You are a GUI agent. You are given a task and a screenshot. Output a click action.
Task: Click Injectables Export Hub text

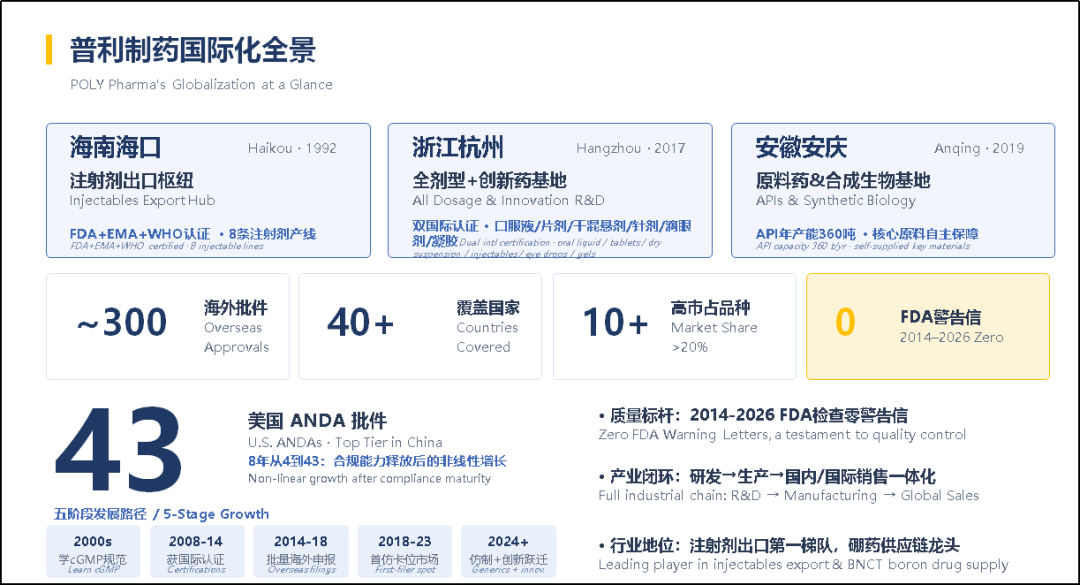click(142, 201)
